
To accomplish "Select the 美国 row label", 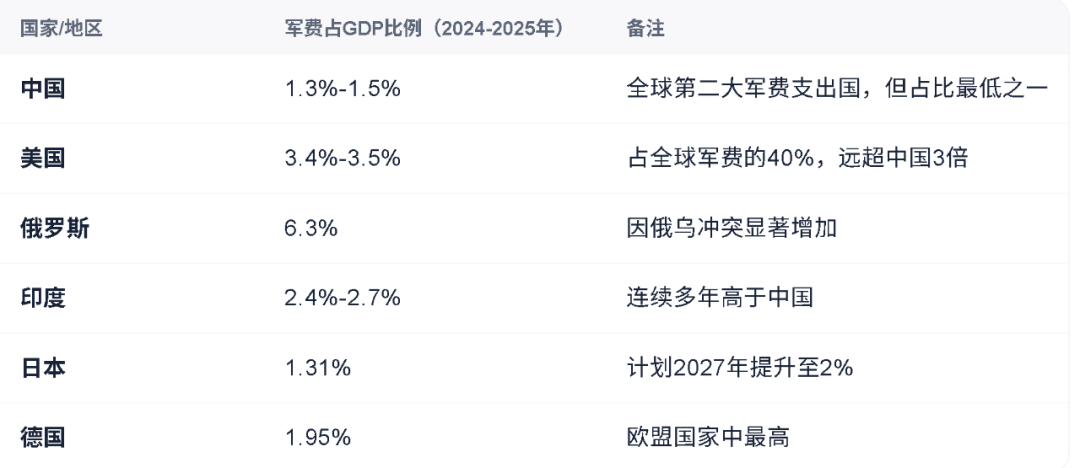I will point(43,158).
